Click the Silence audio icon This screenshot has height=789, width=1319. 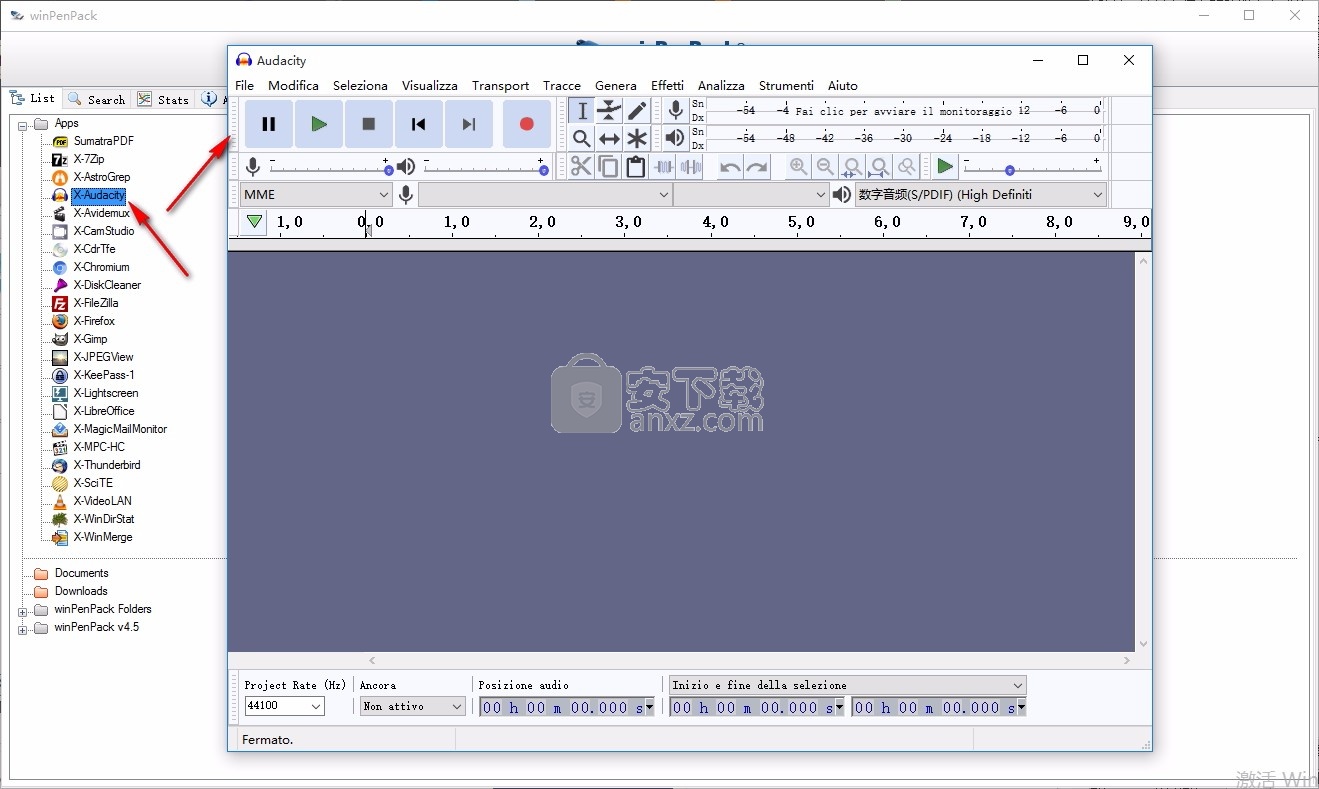(689, 166)
